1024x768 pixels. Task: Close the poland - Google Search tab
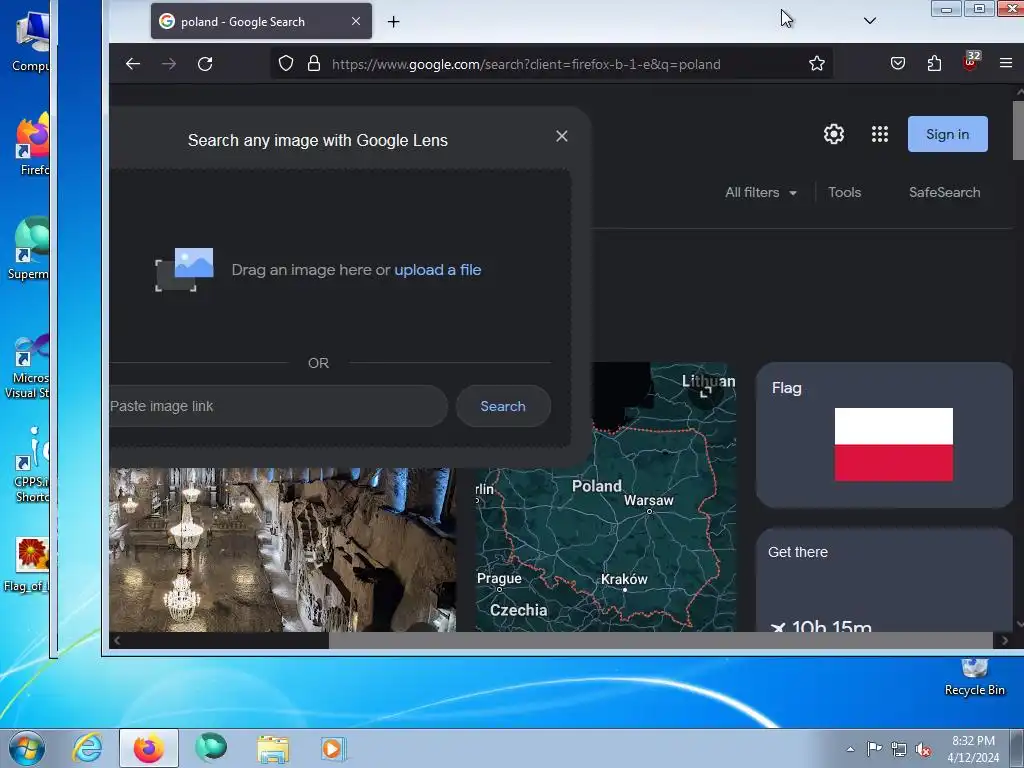pos(356,22)
